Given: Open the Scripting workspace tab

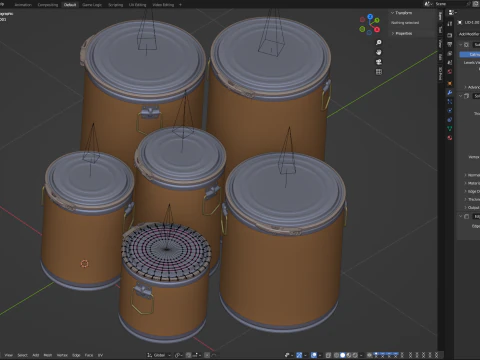Looking at the screenshot, I should pos(115,5).
